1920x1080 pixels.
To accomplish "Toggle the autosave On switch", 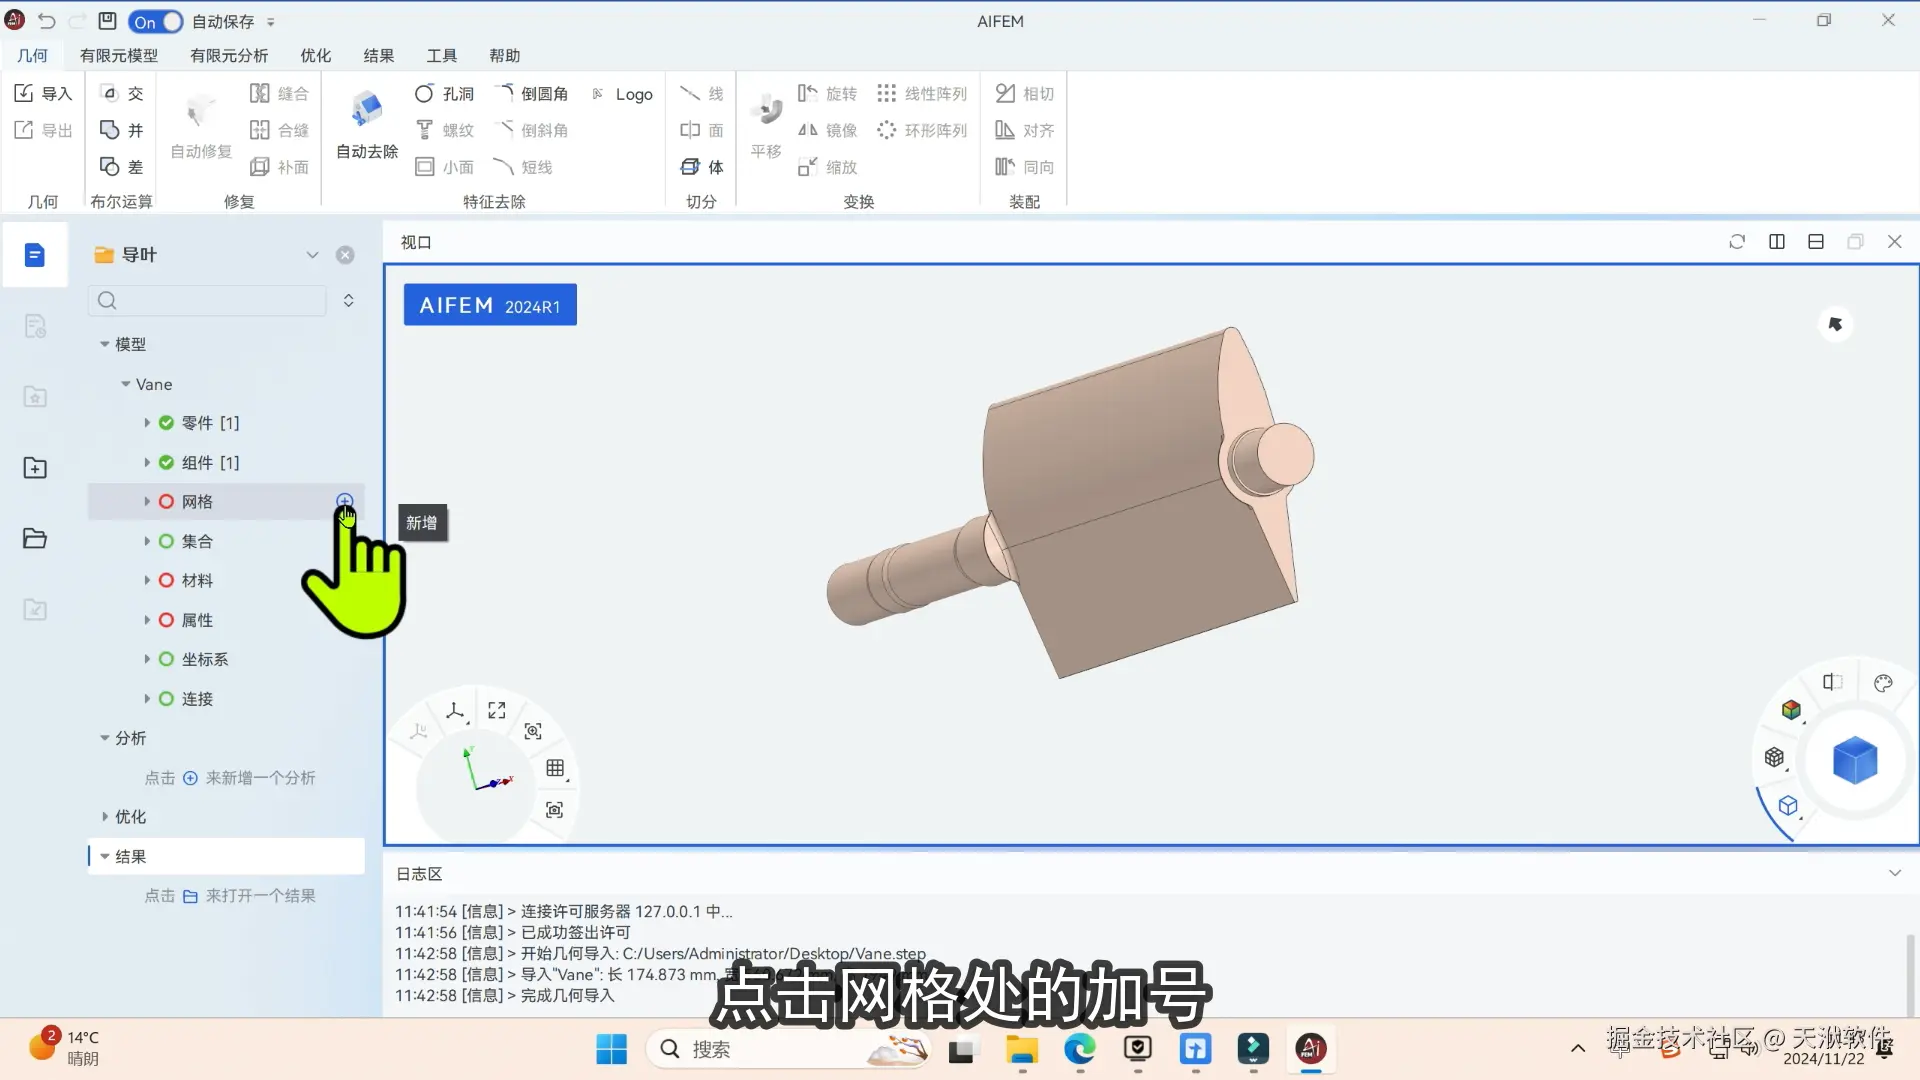I will [x=156, y=21].
